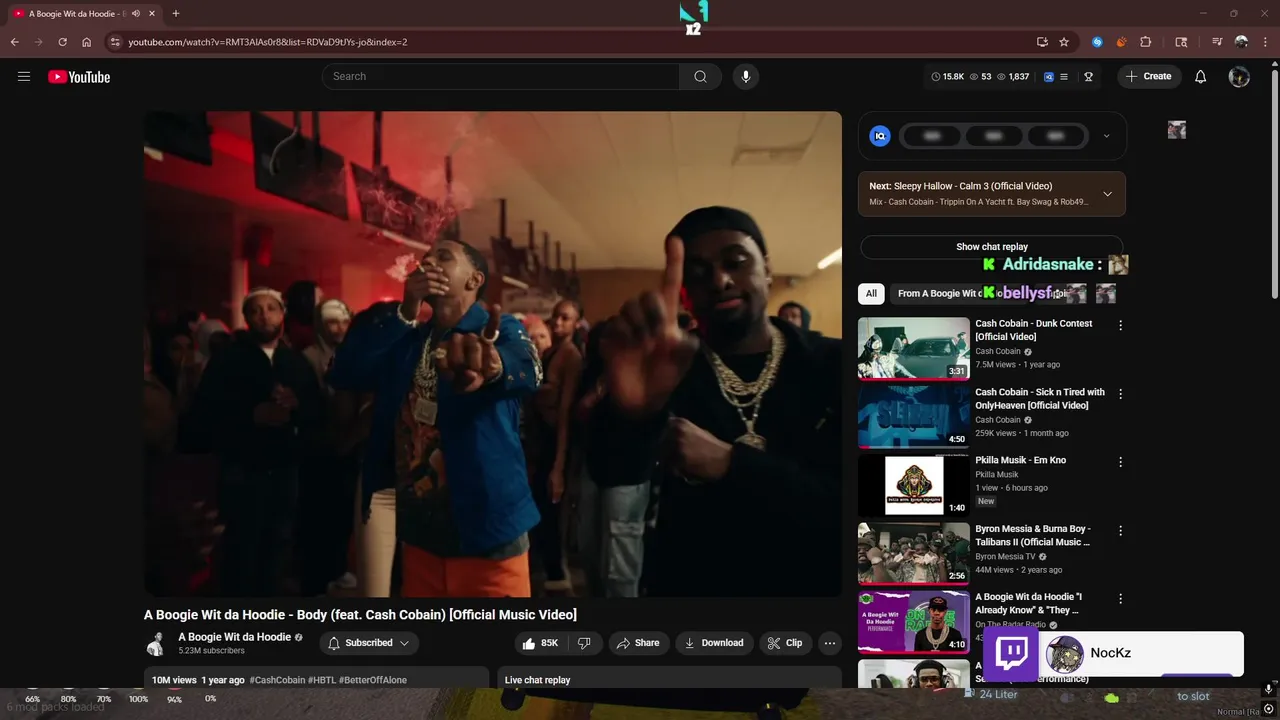Create a Clip of the video
Image resolution: width=1280 pixels, height=720 pixels.
pos(785,643)
